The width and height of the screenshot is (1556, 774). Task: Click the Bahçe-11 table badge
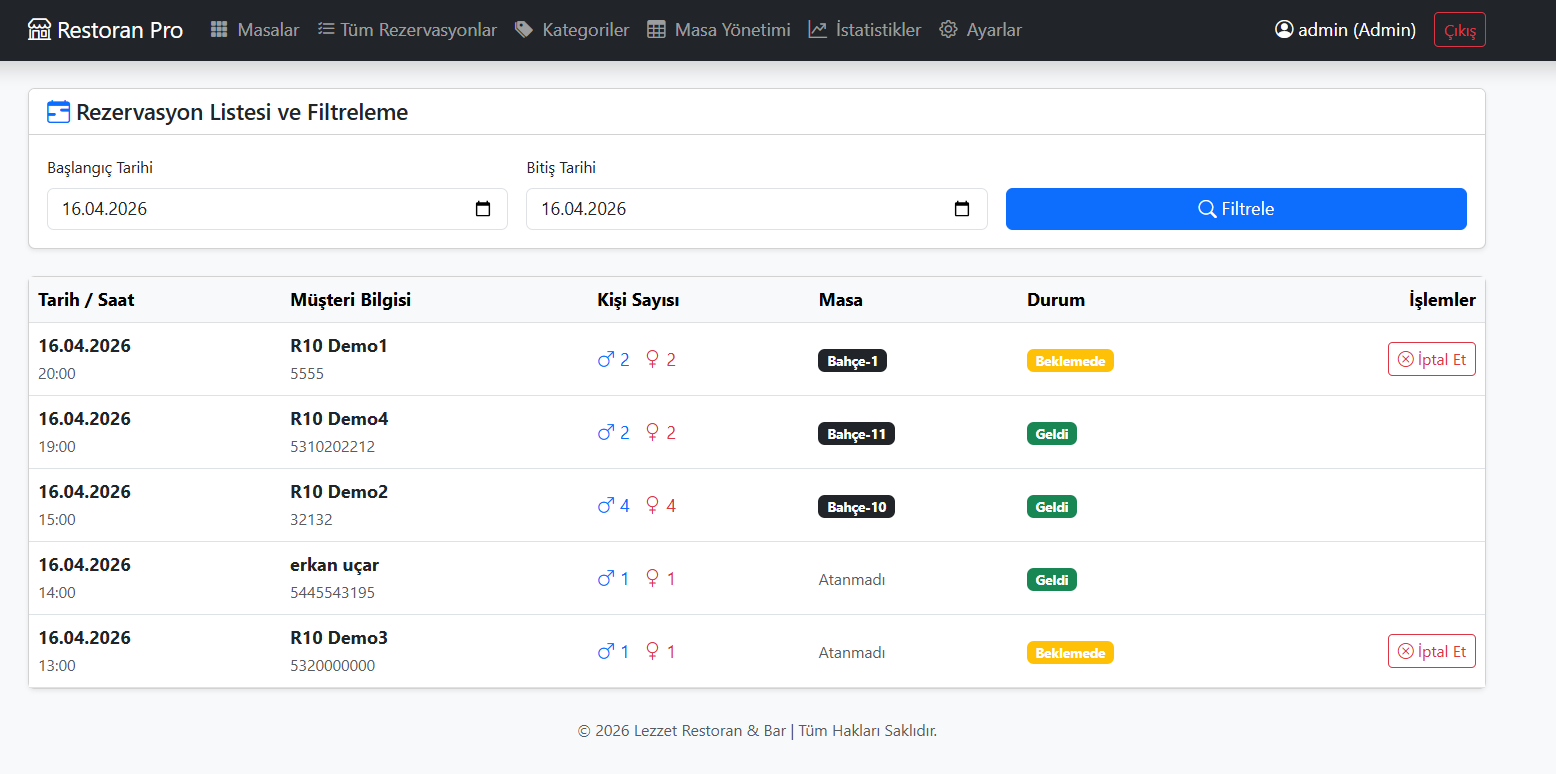click(x=856, y=434)
